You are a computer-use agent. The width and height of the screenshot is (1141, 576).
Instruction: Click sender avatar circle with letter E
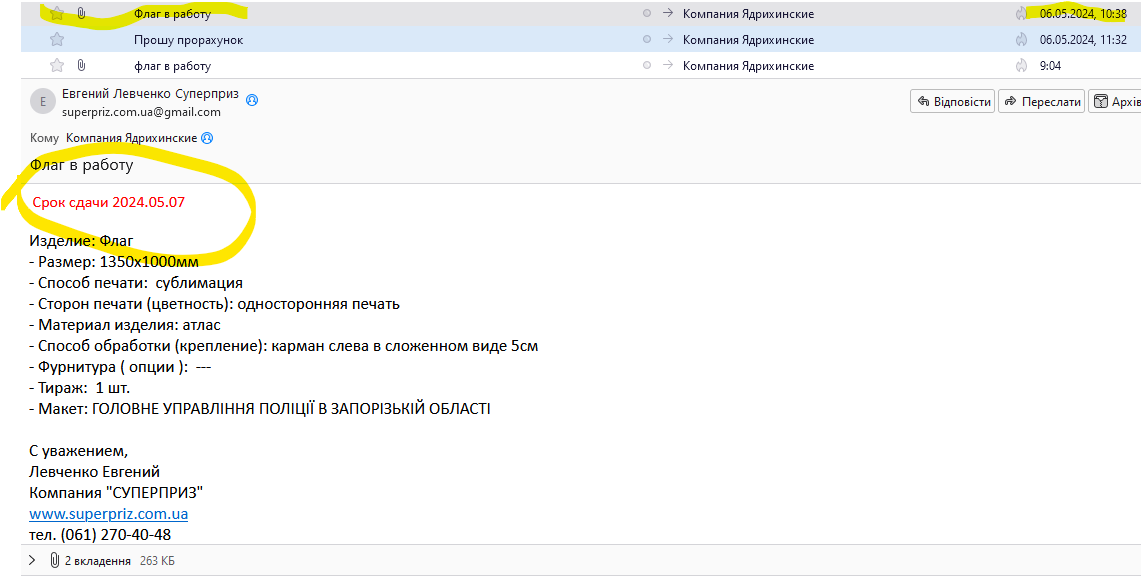tap(43, 102)
